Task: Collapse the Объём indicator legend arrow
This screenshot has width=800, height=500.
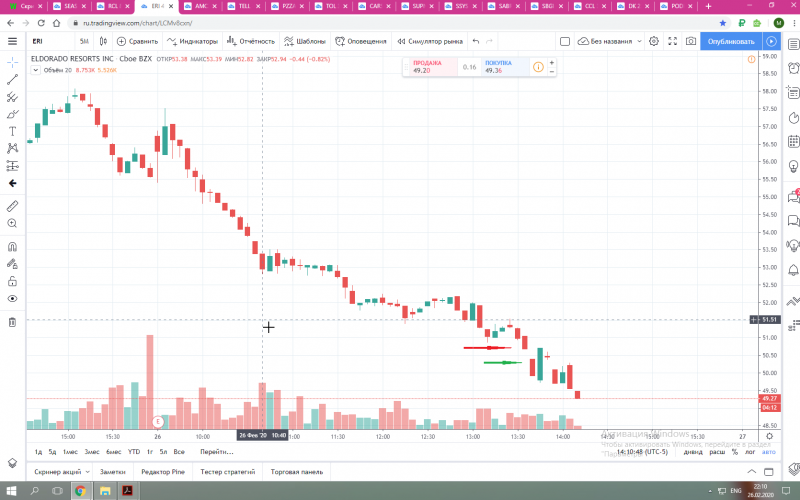Action: point(35,70)
